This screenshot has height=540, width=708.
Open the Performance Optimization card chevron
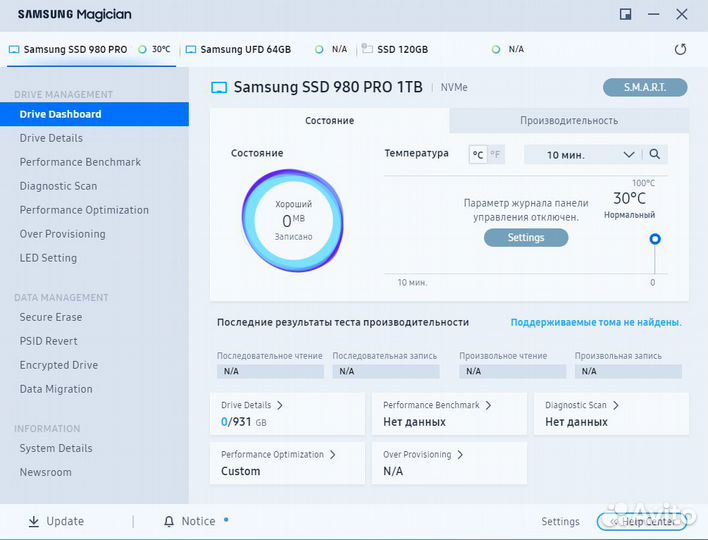(x=333, y=455)
